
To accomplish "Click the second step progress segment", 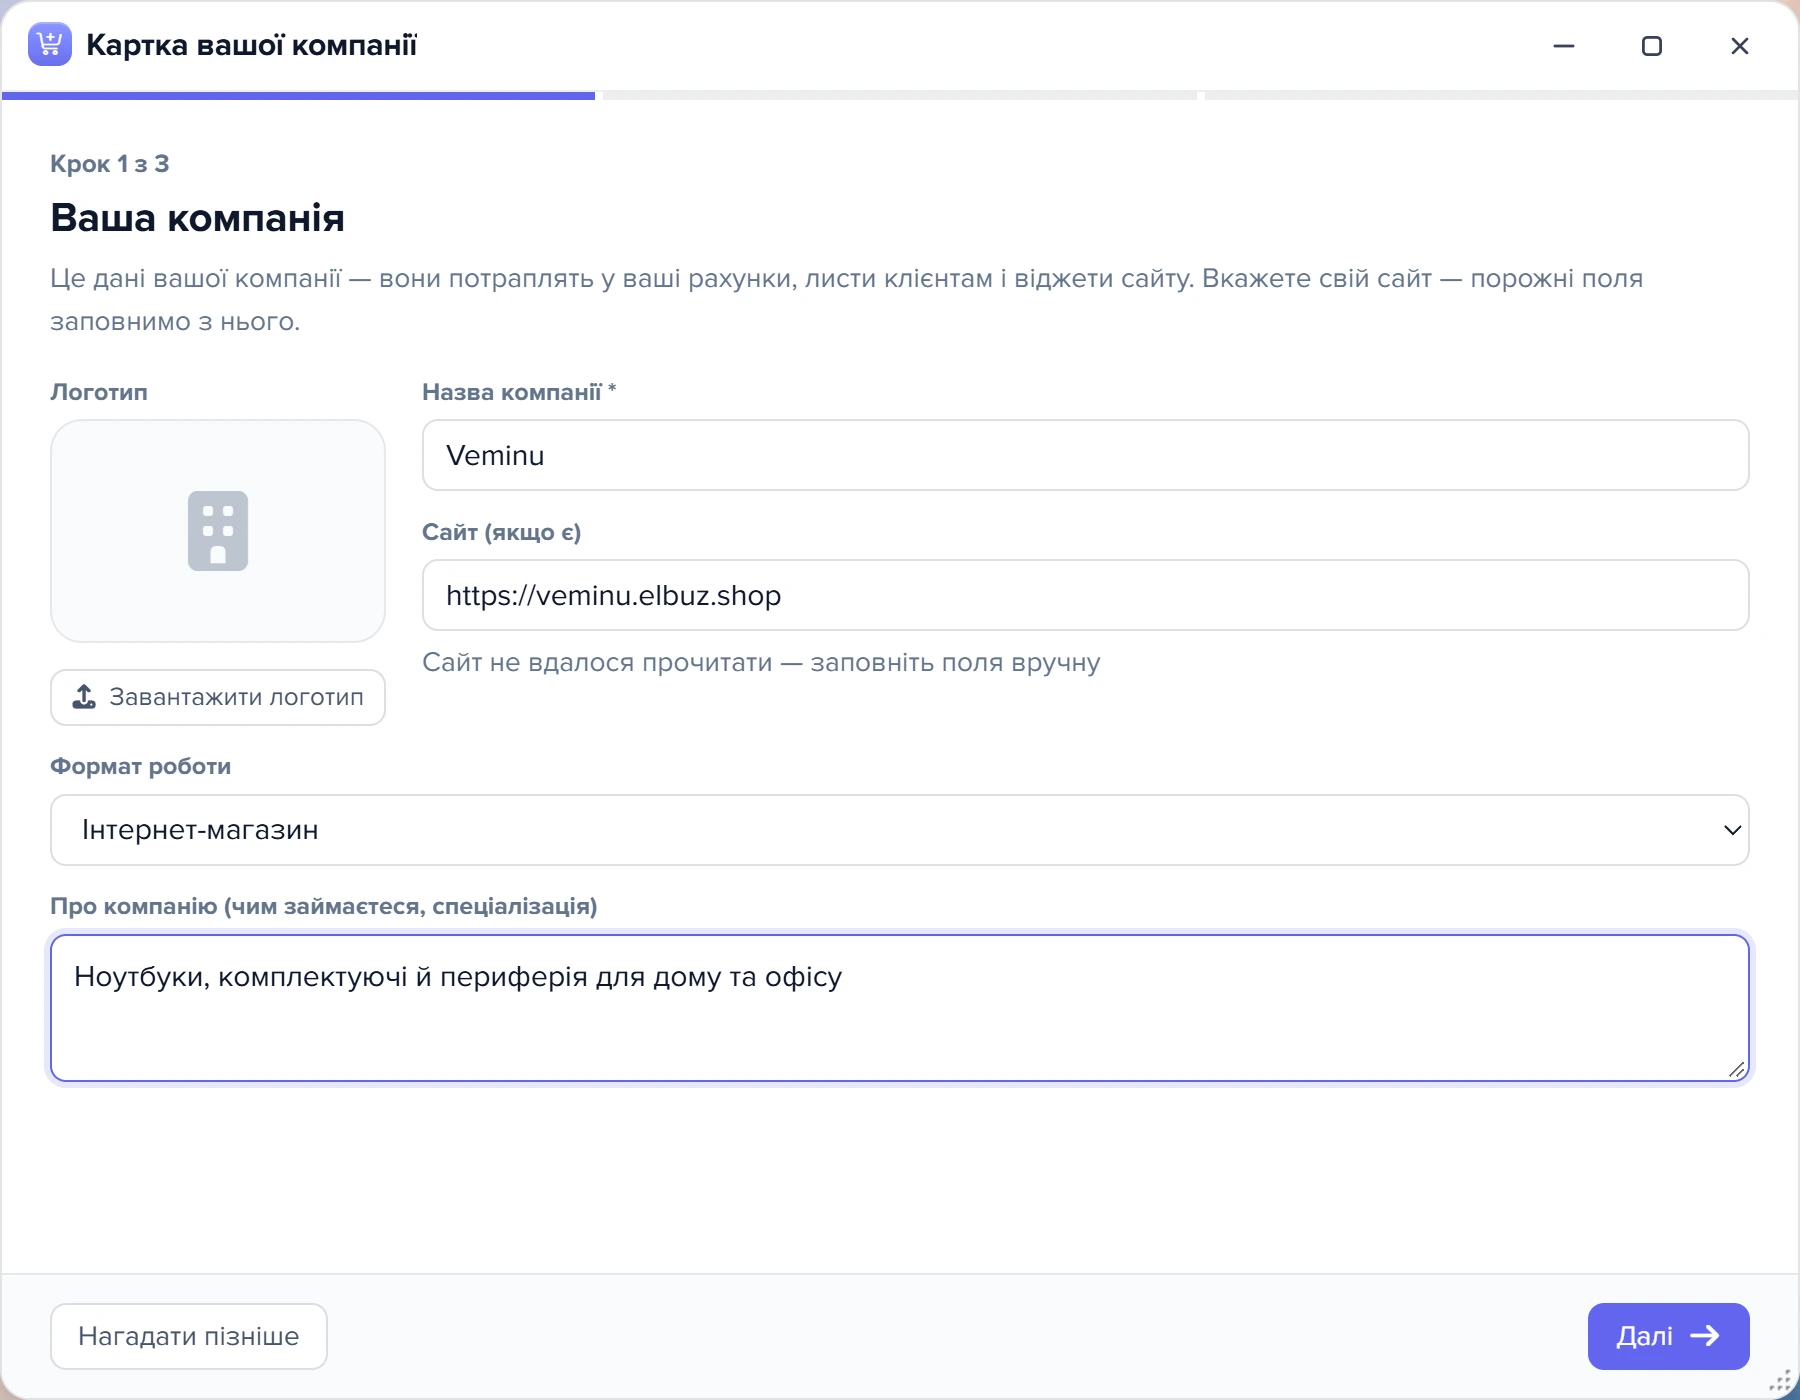I will (899, 96).
